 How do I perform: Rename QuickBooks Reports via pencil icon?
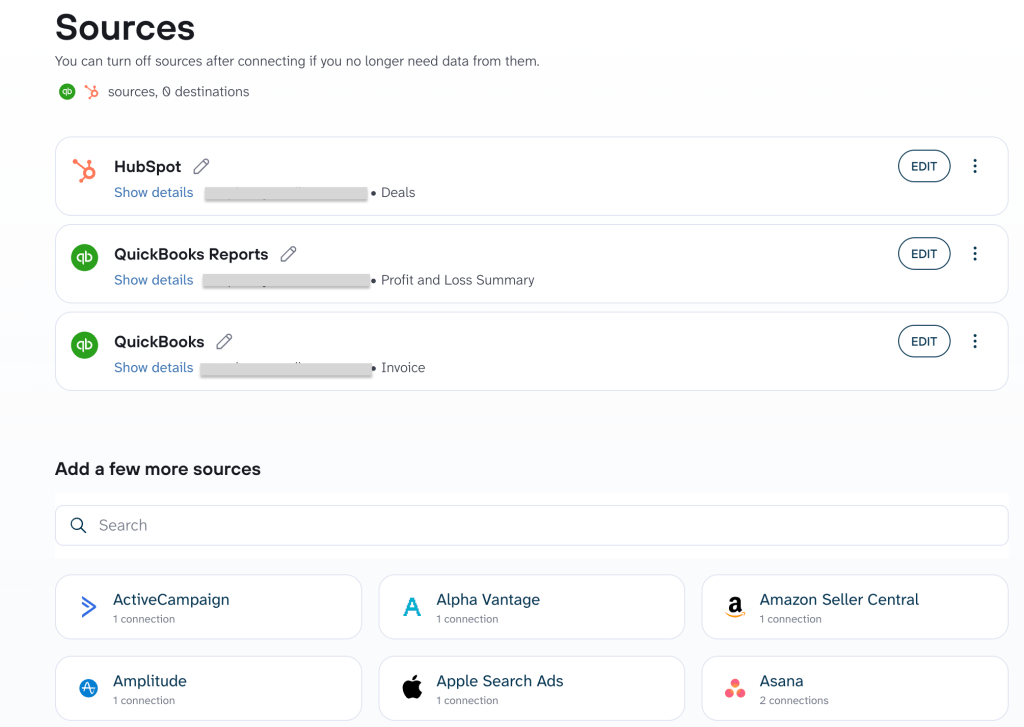[x=289, y=254]
